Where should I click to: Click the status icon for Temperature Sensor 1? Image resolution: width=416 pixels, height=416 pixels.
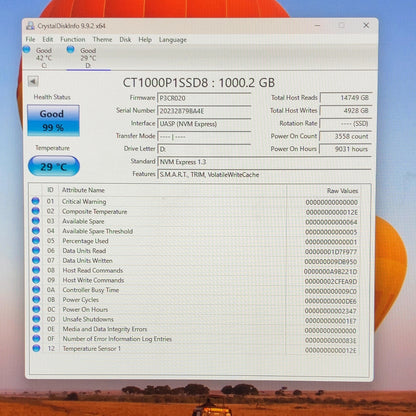(x=36, y=348)
